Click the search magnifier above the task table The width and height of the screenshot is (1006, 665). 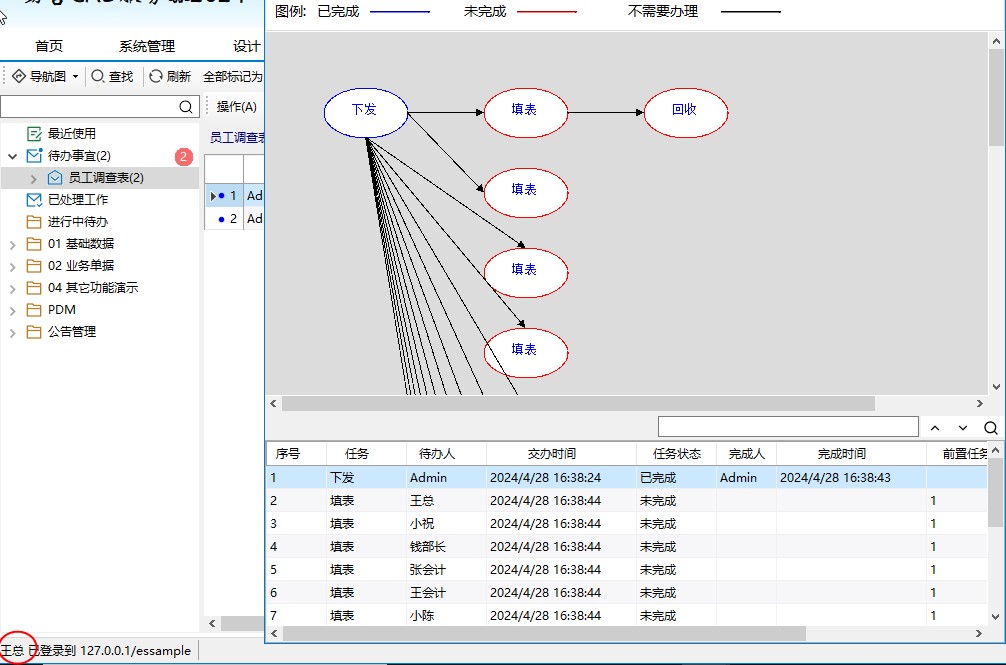pyautogui.click(x=990, y=427)
